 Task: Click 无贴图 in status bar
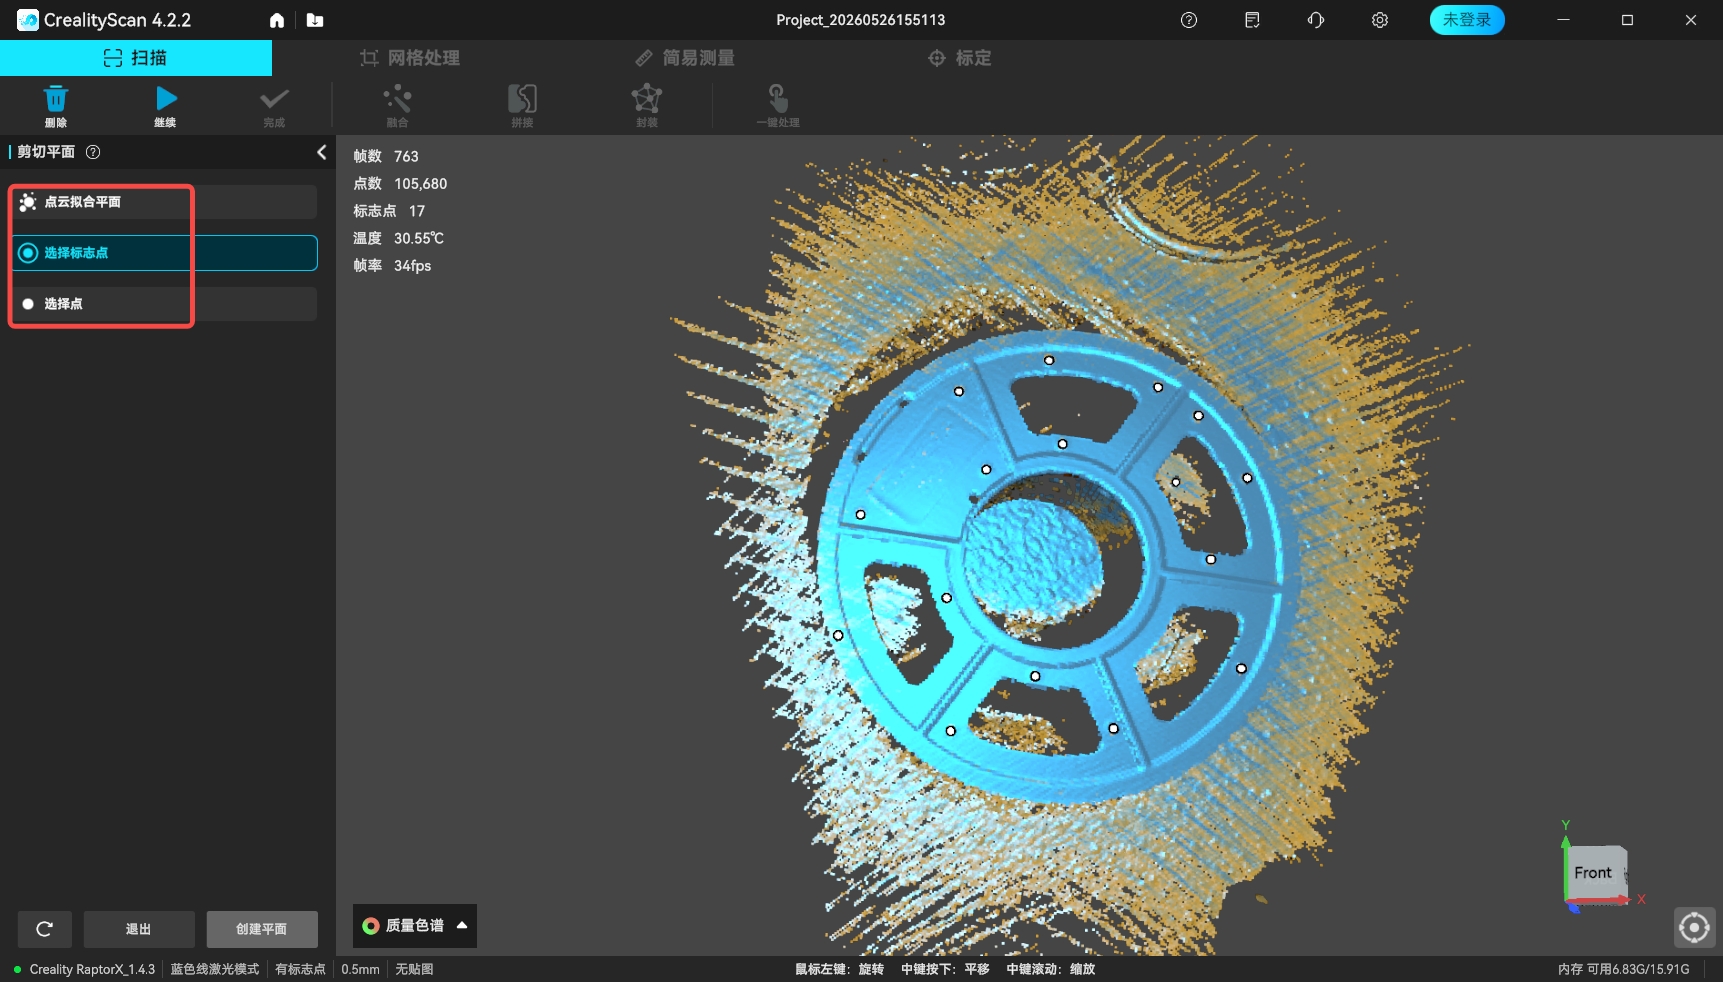414,969
